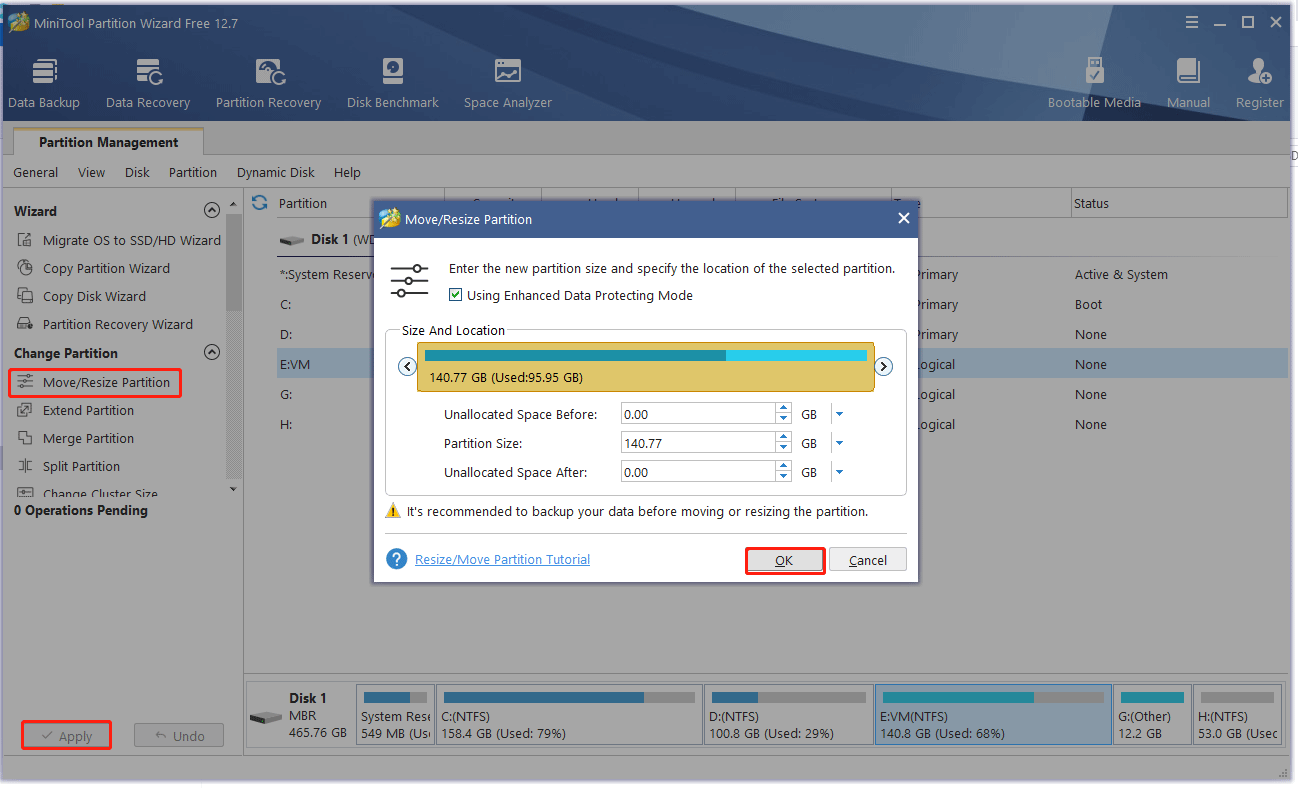Select Move/Resize Partition in sidebar
Screen dimensions: 1298x788
[95, 382]
